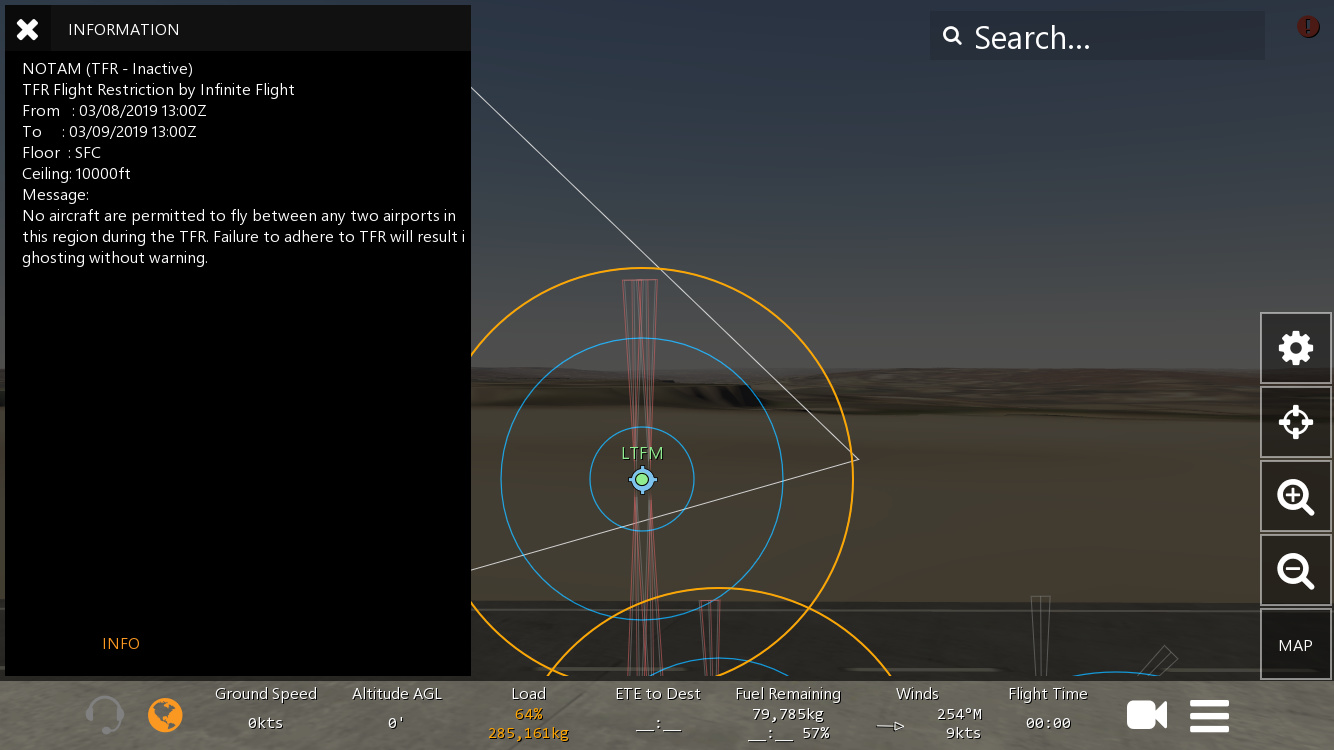The image size is (1334, 750).
Task: Select the INFO tab in the panel
Action: click(x=121, y=644)
